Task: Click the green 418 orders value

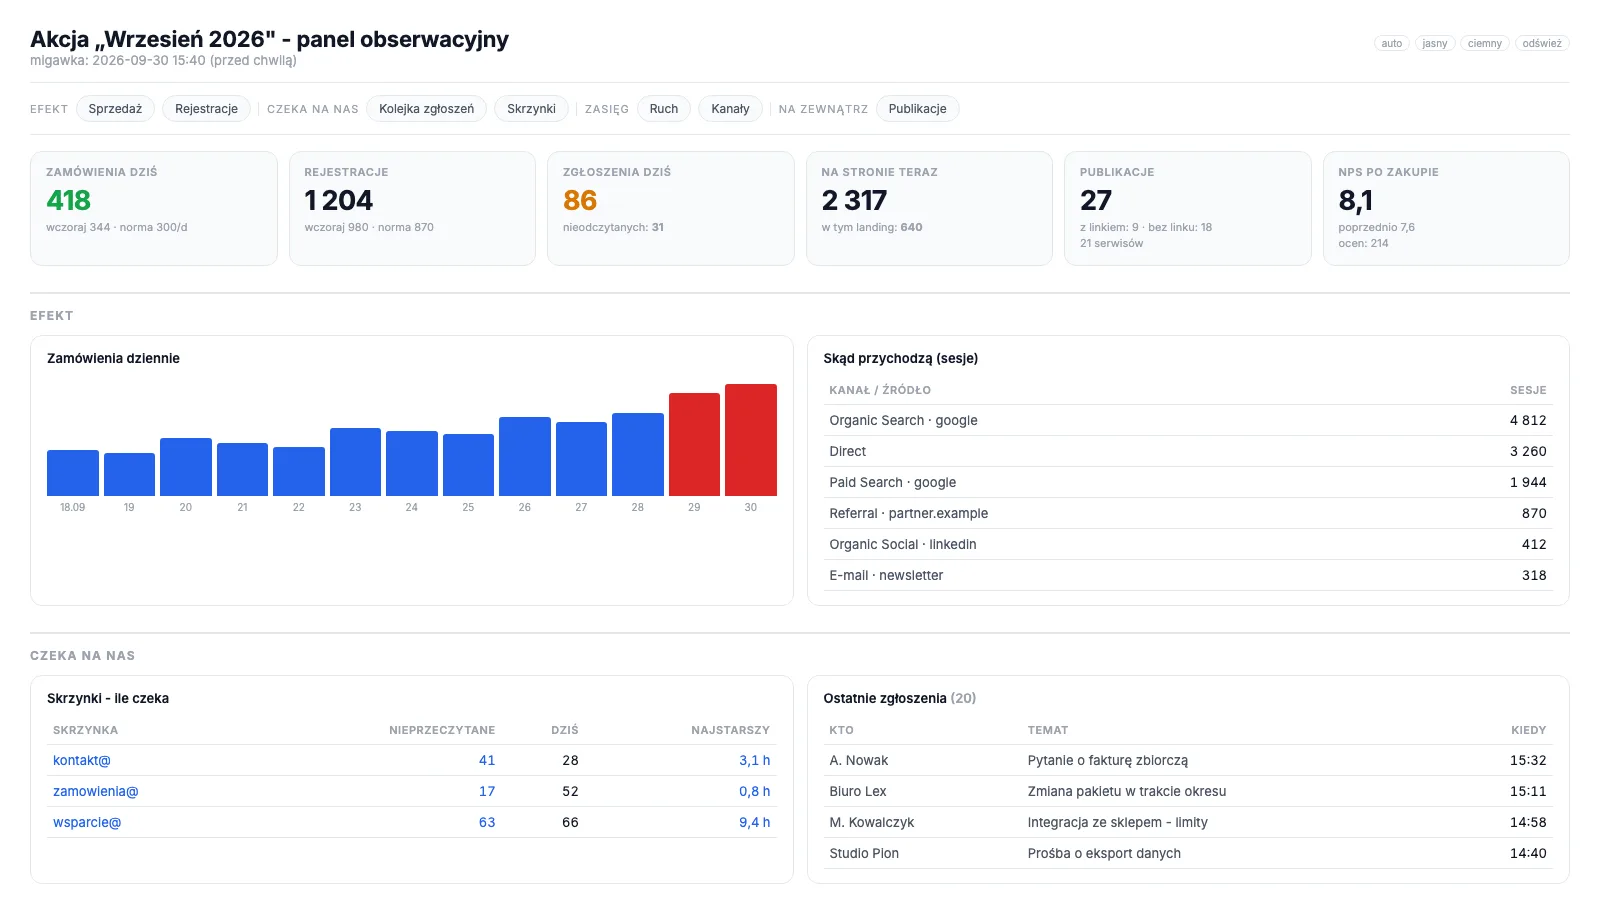Action: point(68,201)
